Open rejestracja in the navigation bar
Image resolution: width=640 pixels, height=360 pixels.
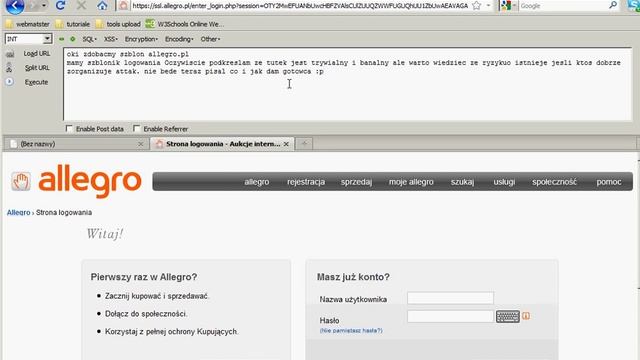(x=306, y=182)
